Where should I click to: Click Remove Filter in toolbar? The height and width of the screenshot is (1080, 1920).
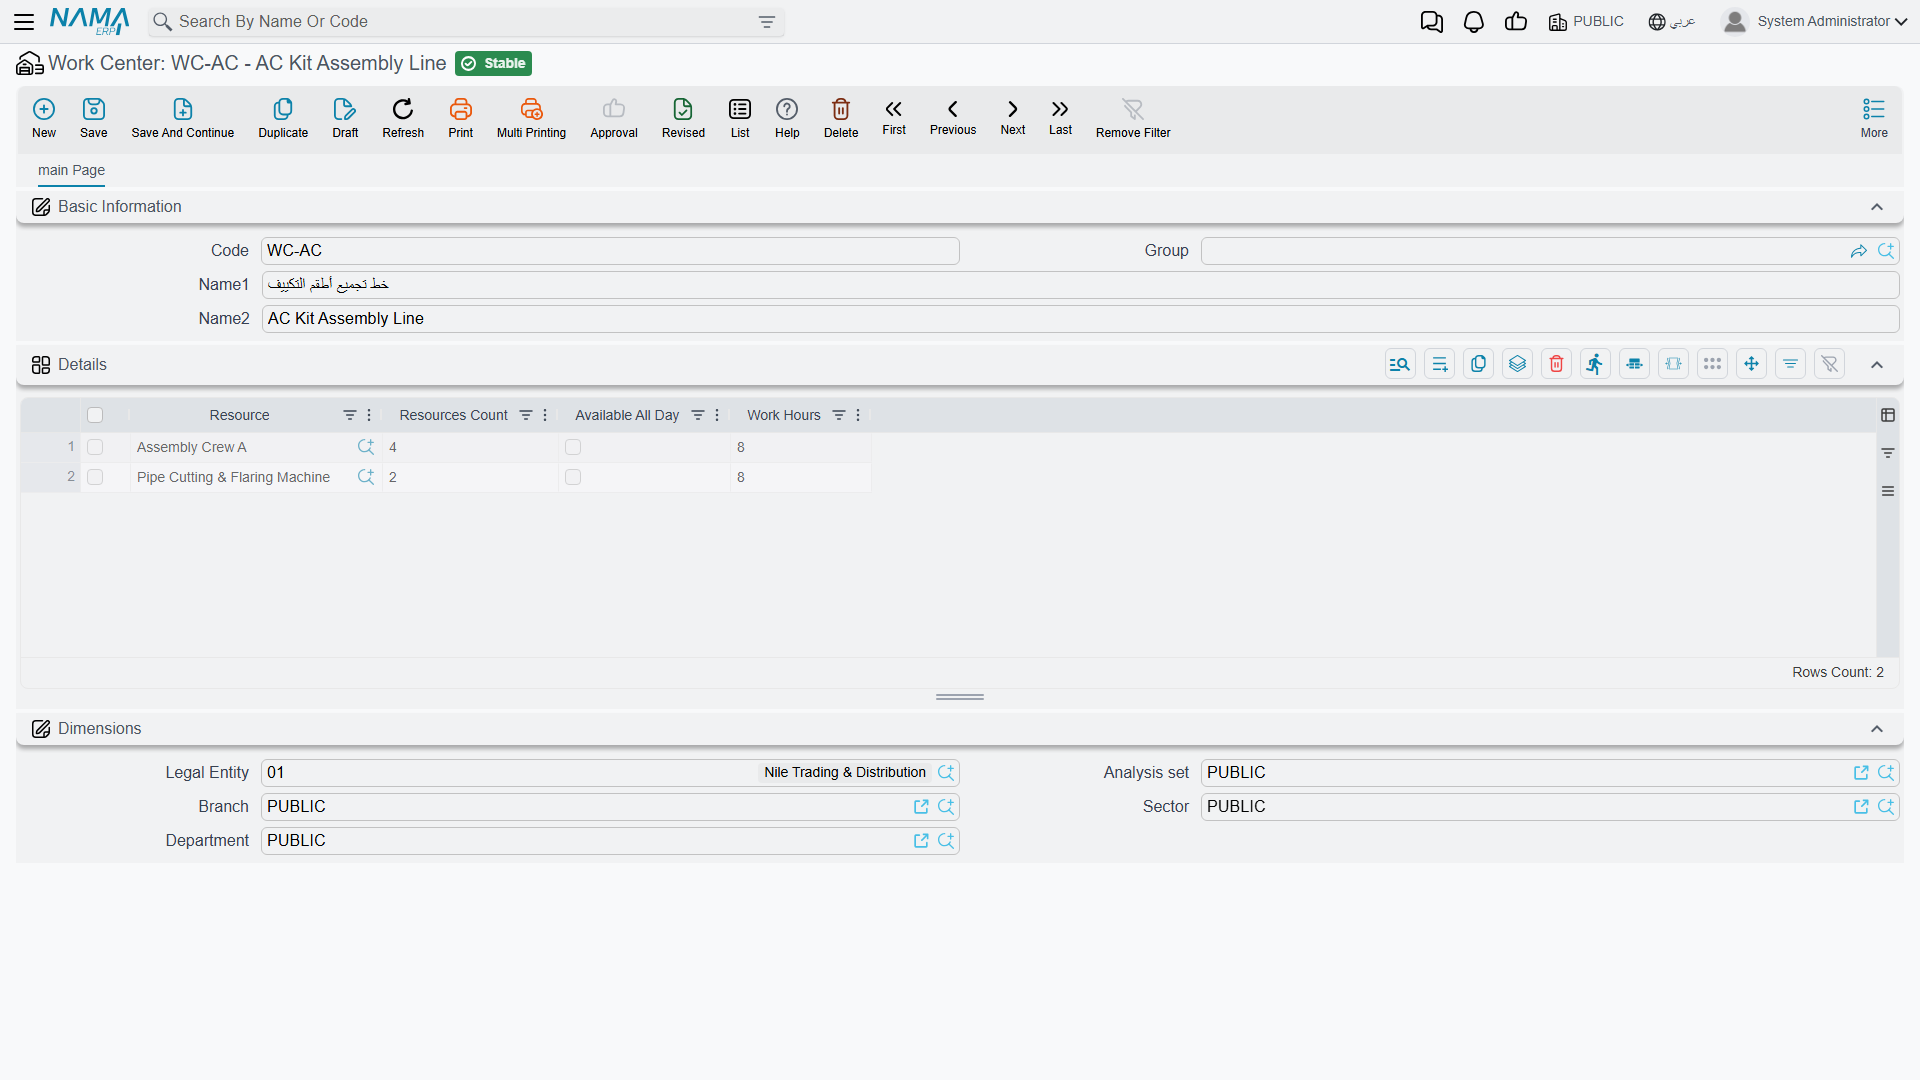(1133, 117)
